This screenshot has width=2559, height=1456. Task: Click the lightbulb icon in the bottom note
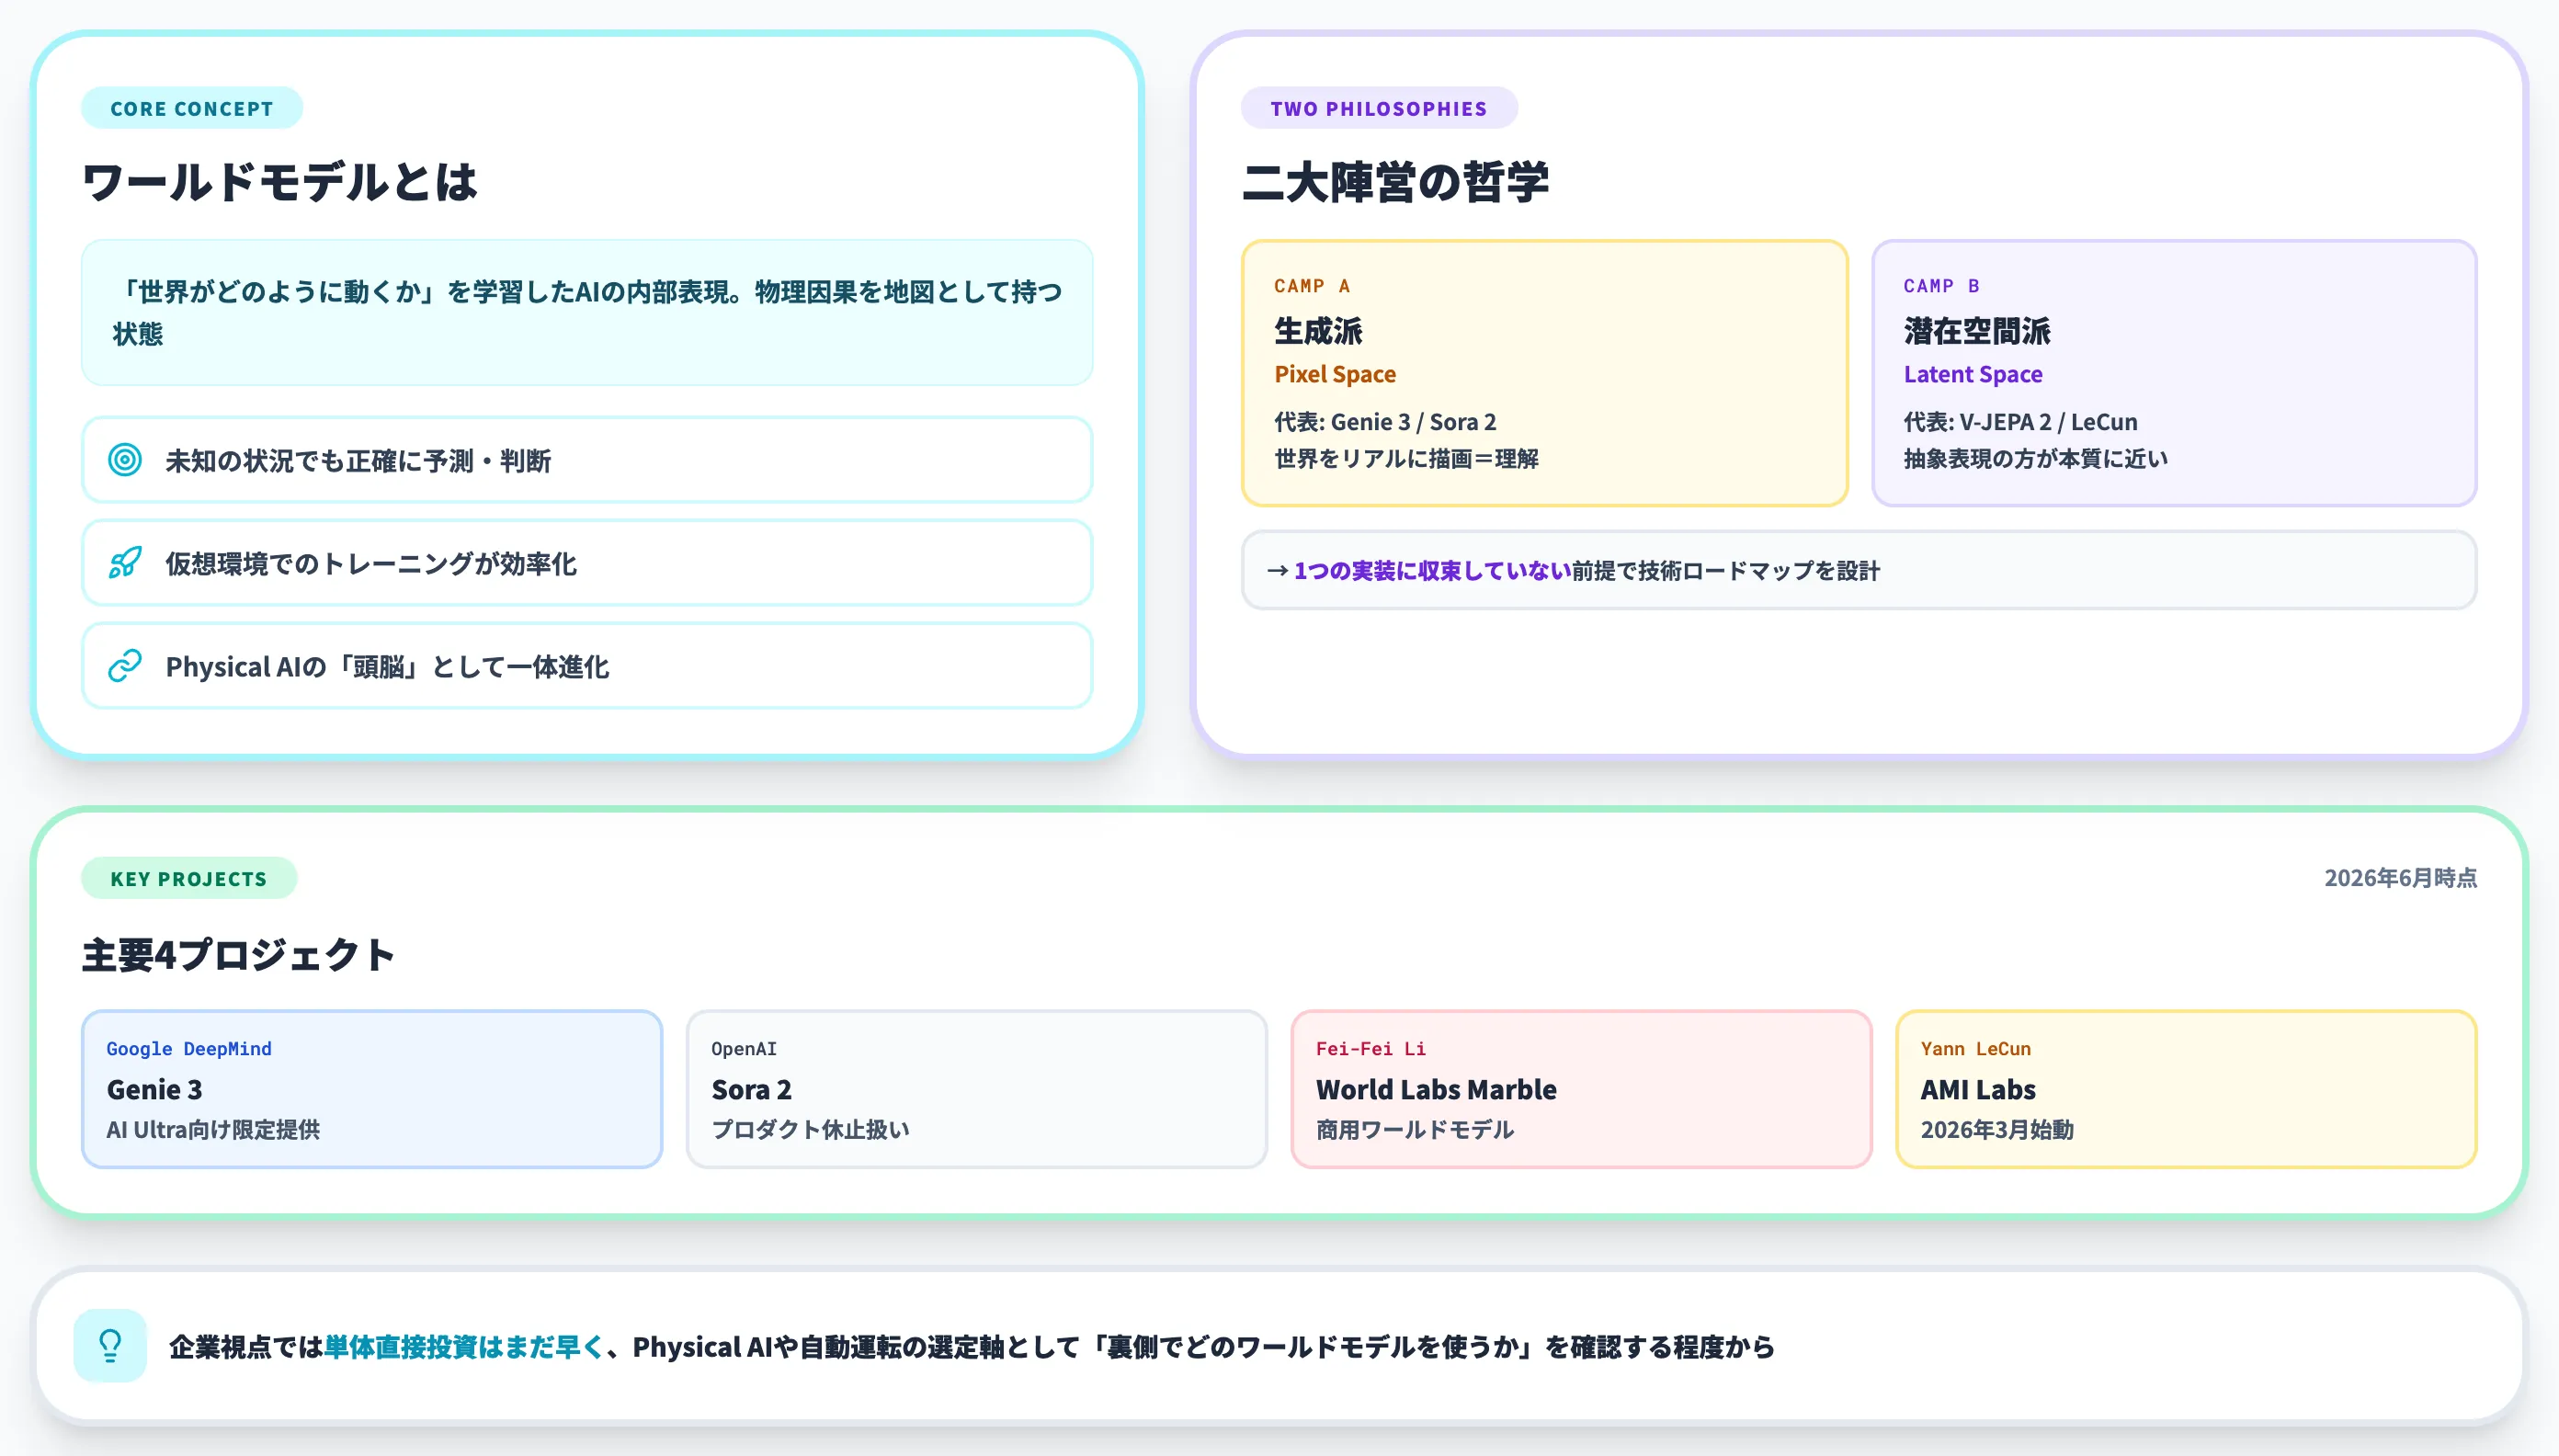pyautogui.click(x=110, y=1346)
